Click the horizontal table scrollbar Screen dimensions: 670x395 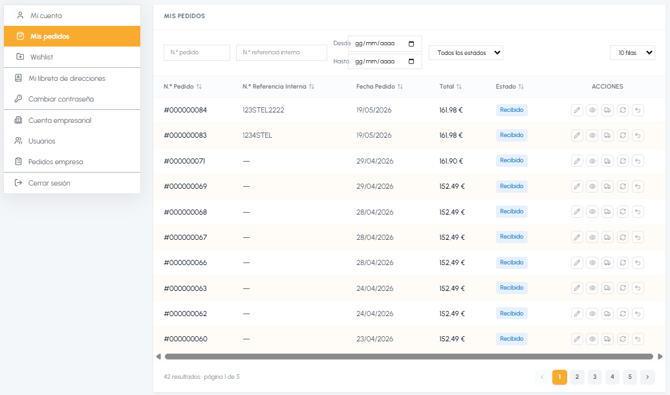coord(409,357)
